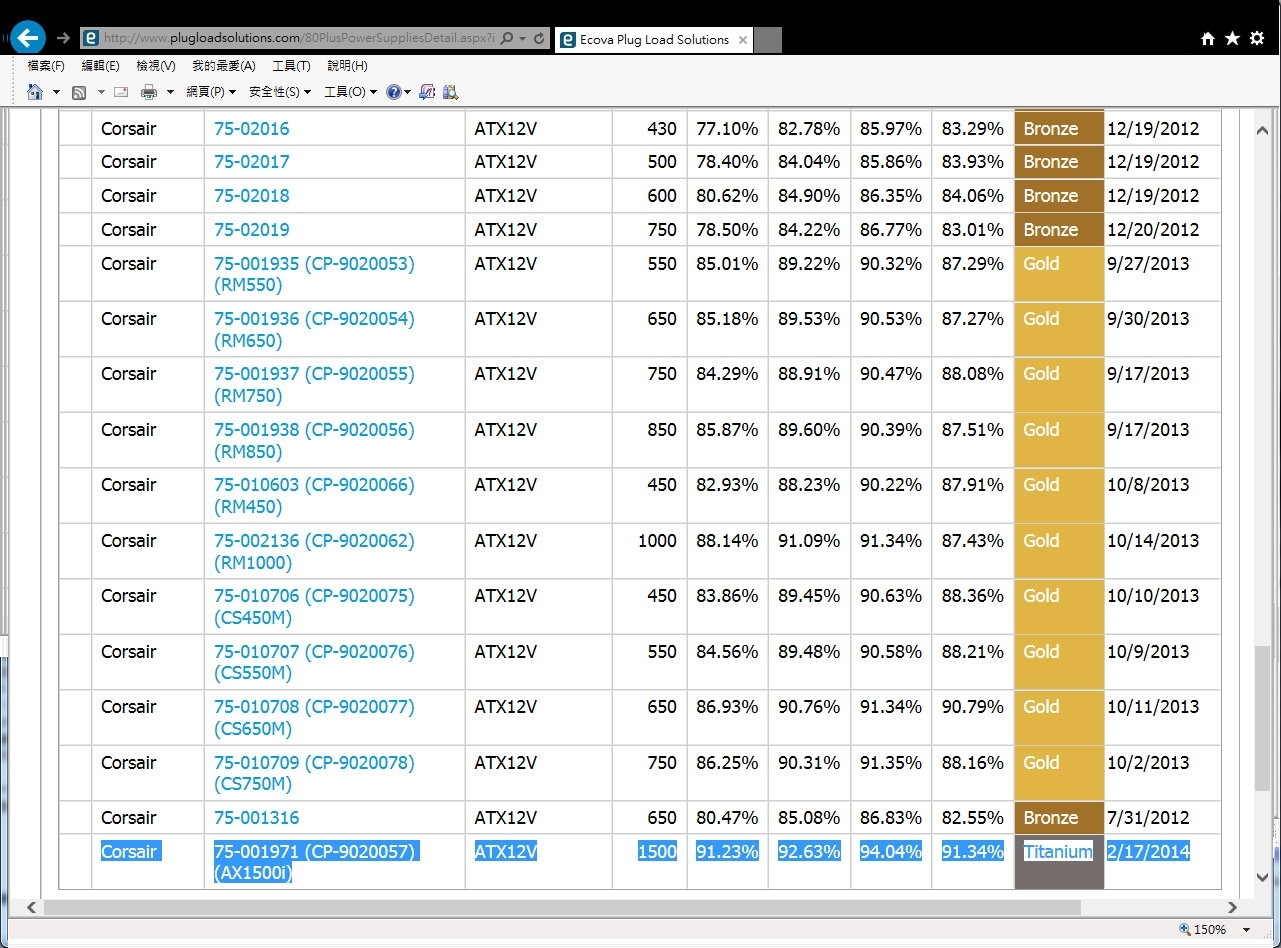Refresh the page with the reload icon

click(x=540, y=39)
